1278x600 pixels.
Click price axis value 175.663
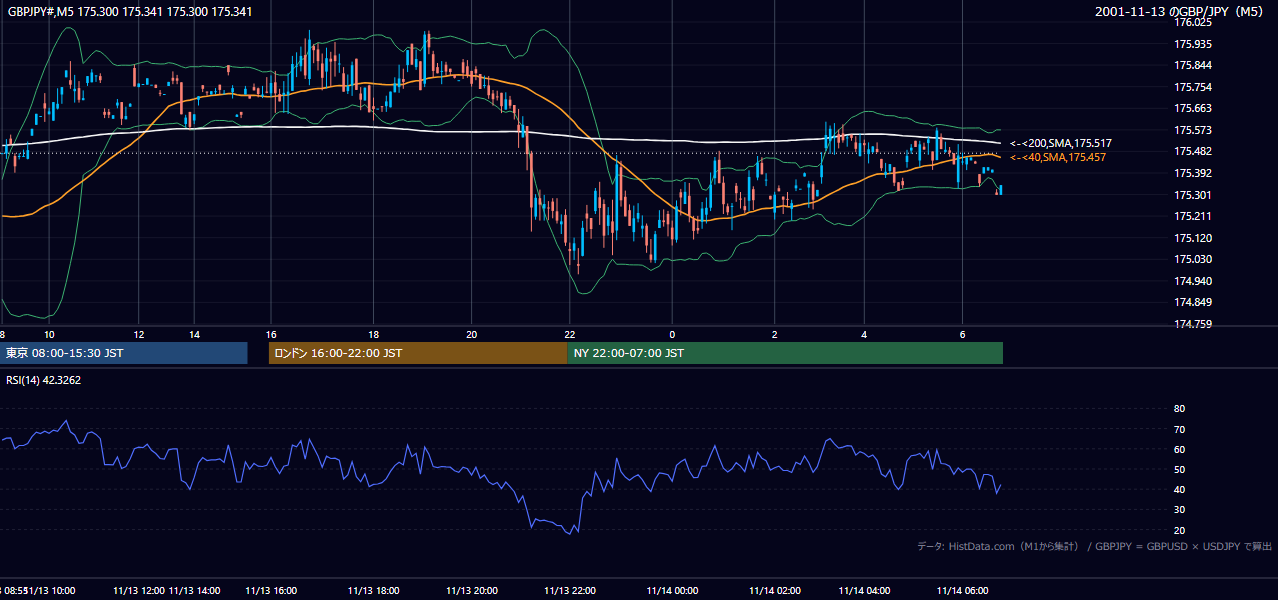(1194, 108)
